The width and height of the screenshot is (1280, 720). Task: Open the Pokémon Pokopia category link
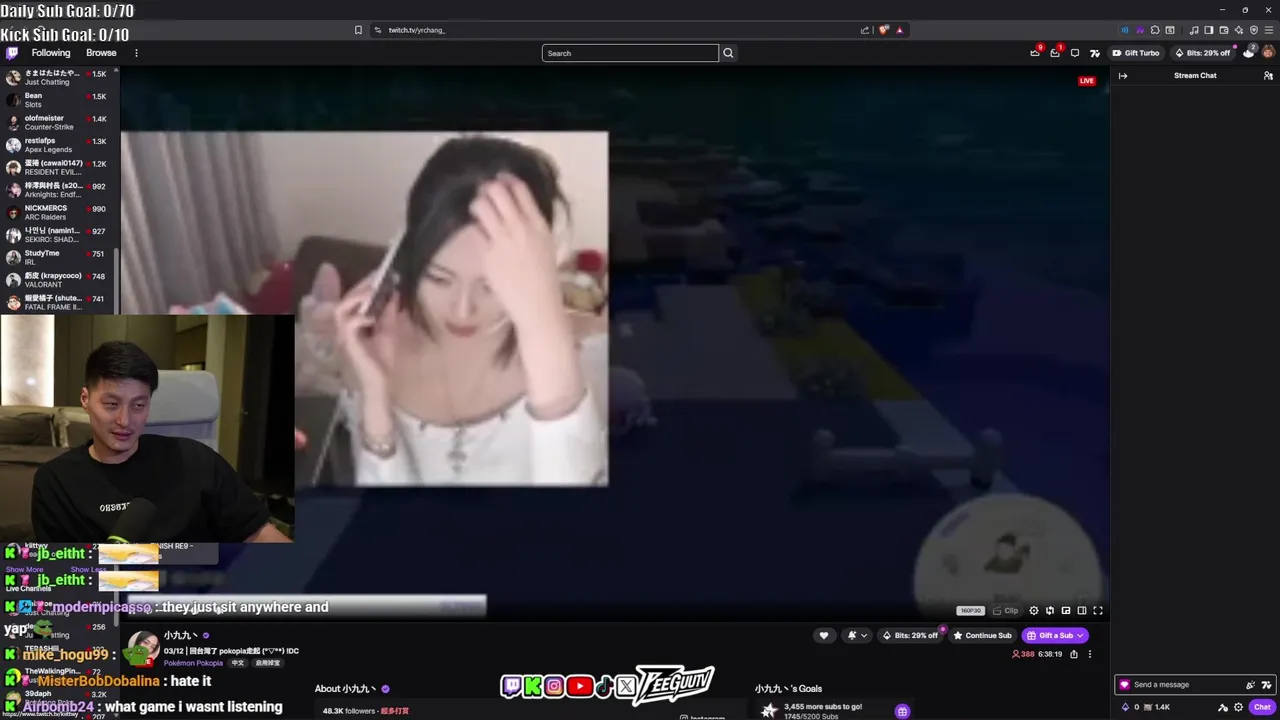[193, 663]
